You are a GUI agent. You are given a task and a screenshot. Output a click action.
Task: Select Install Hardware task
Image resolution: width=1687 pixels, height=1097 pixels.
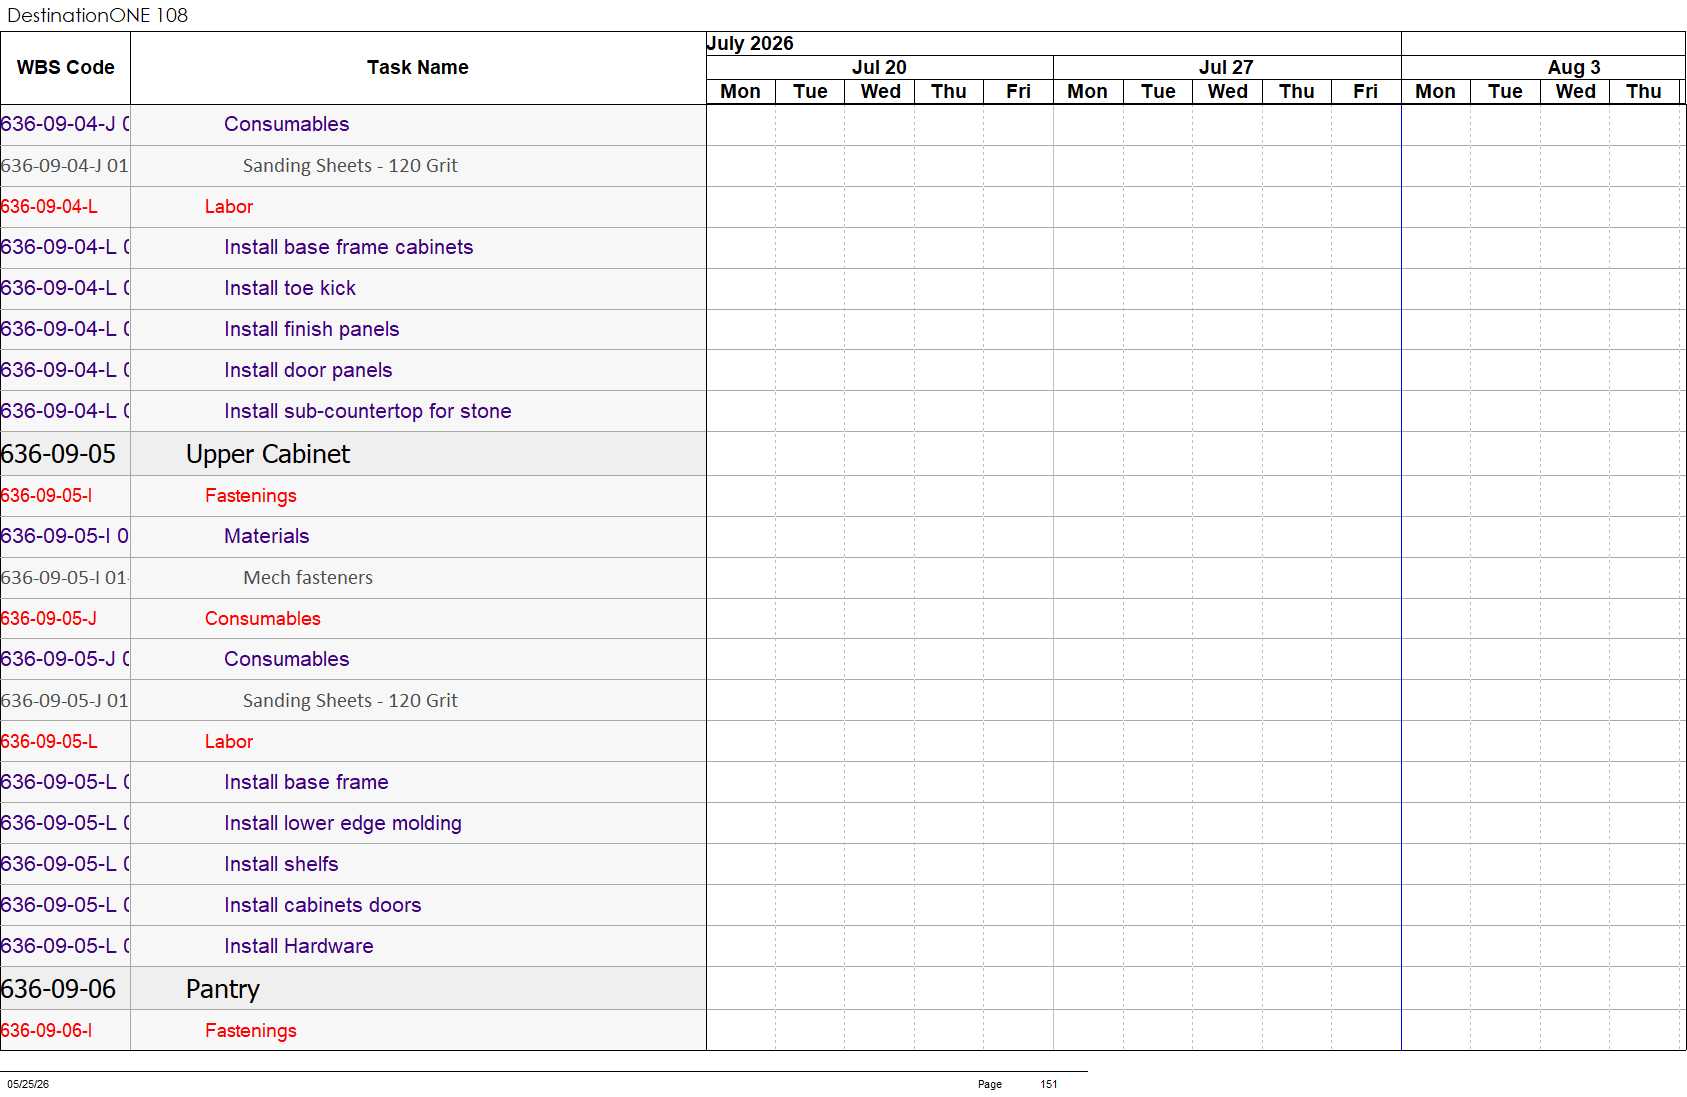[299, 946]
